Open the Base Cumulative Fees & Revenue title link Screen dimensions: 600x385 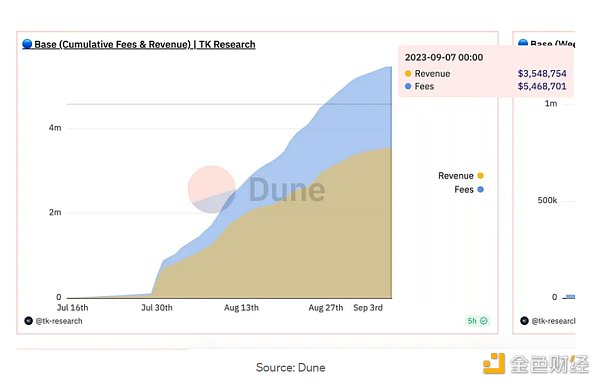[145, 44]
